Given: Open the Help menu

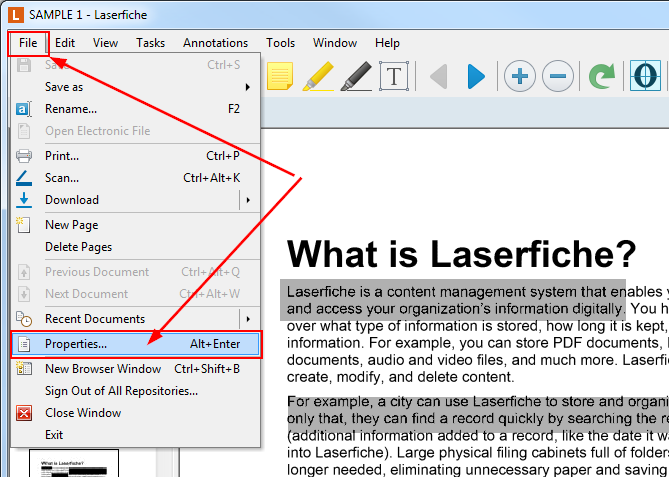Looking at the screenshot, I should click(387, 43).
